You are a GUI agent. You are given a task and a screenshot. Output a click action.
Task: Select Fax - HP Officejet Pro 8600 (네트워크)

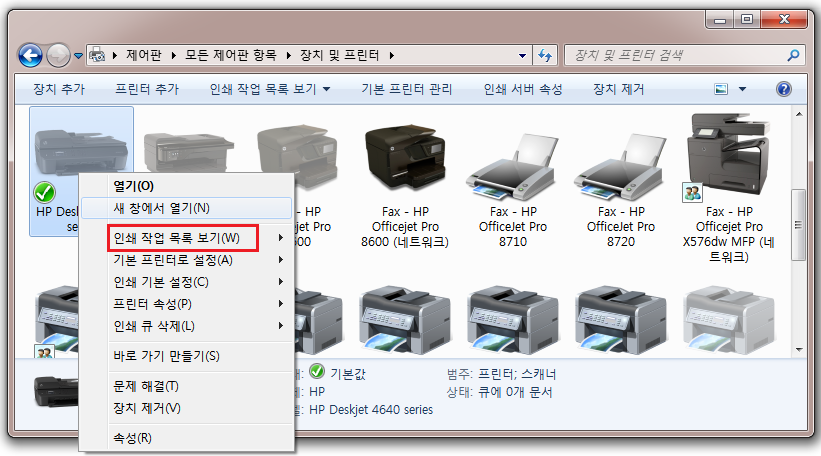405,186
